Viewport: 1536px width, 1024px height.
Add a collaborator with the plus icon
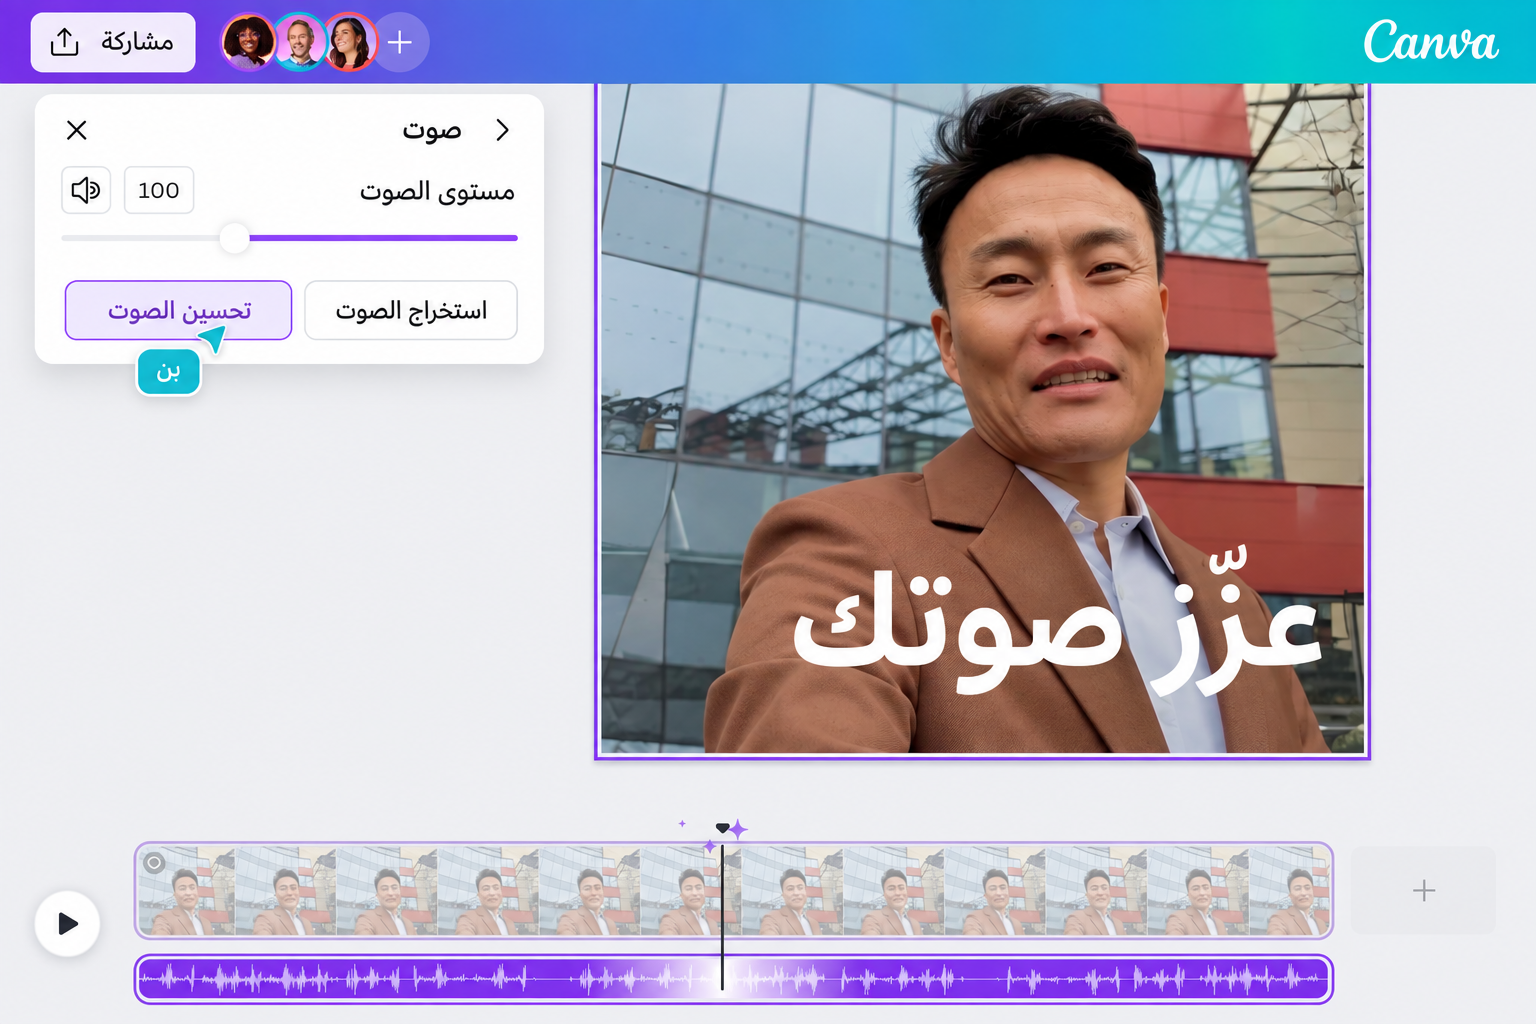400,42
